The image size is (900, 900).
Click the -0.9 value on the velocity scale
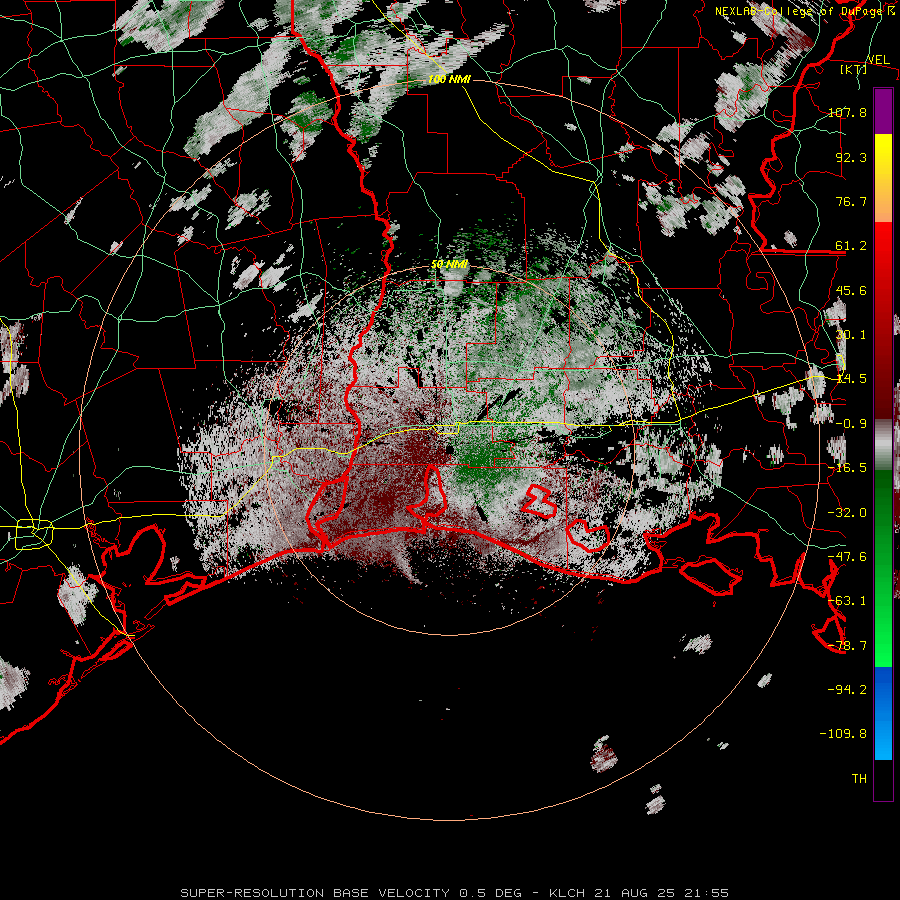click(851, 424)
